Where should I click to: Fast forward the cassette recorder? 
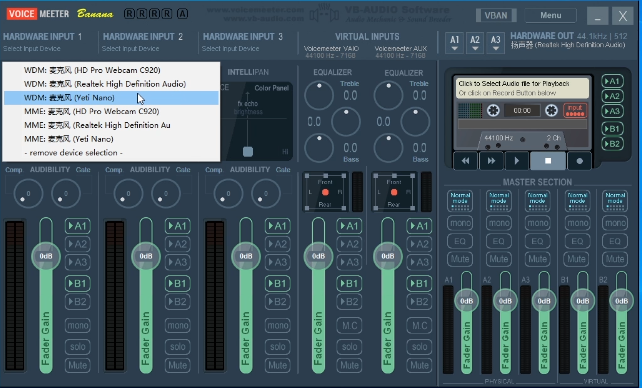coord(491,161)
